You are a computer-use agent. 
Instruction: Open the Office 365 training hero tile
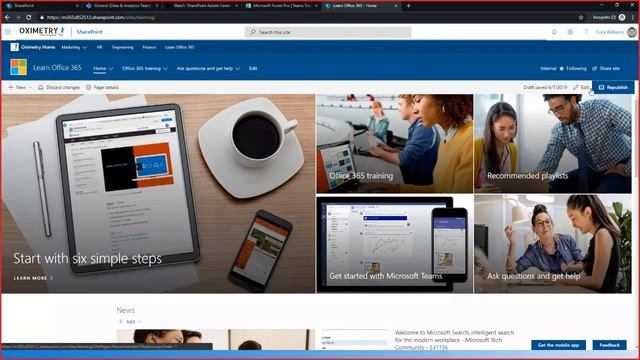(x=395, y=144)
